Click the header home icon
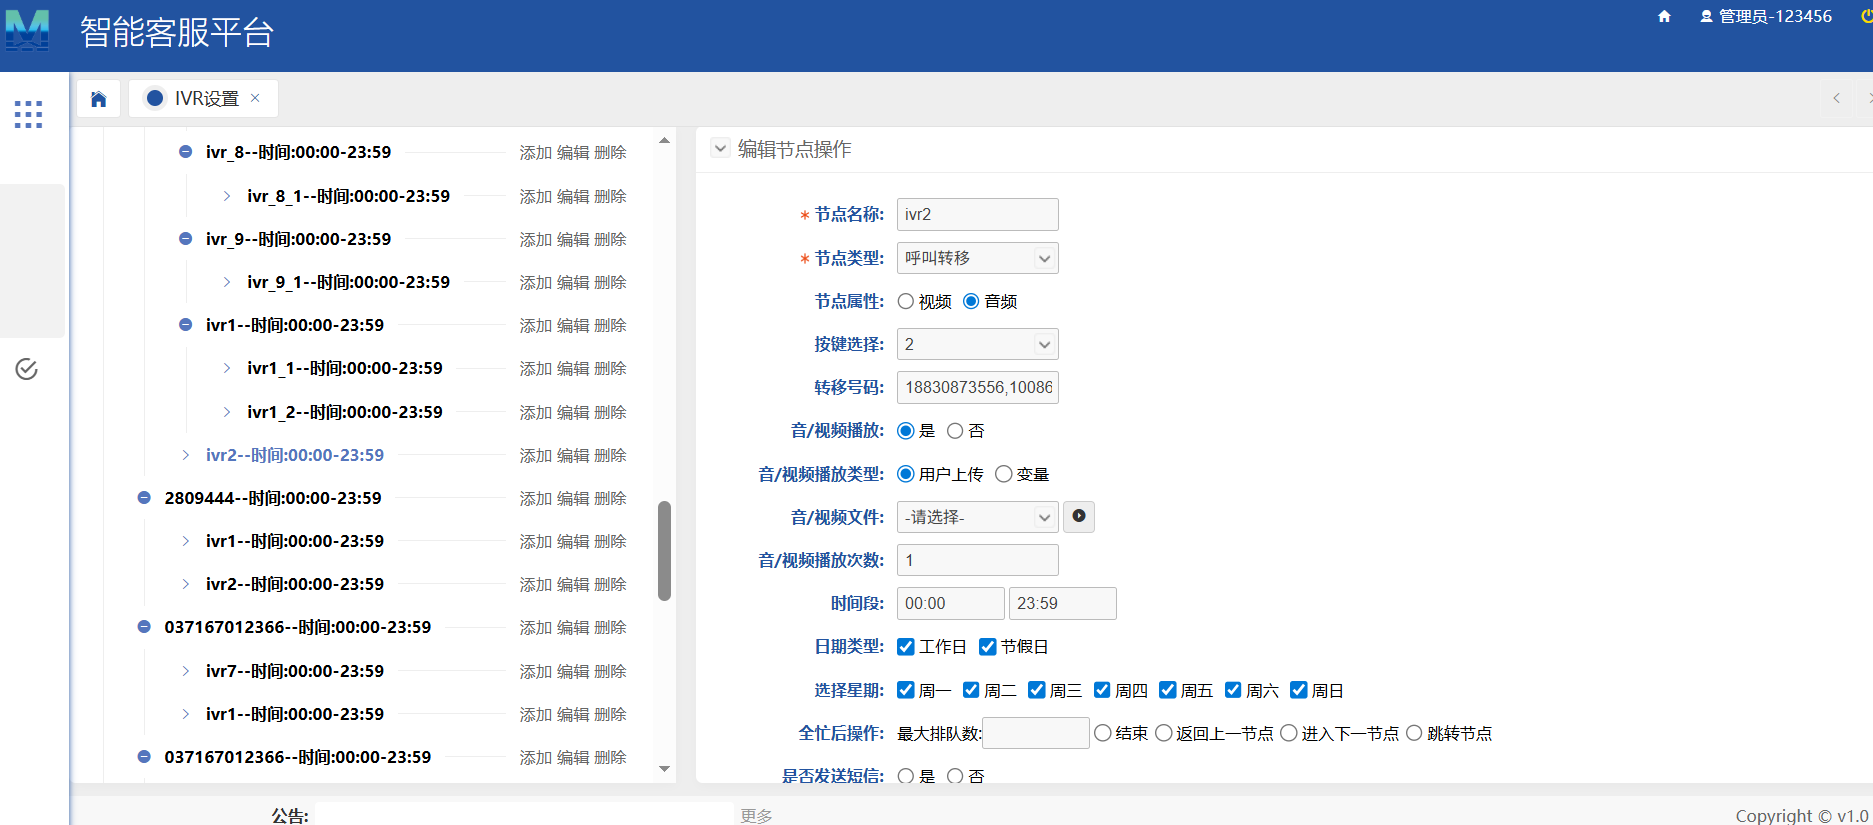The width and height of the screenshot is (1873, 825). click(x=1664, y=16)
